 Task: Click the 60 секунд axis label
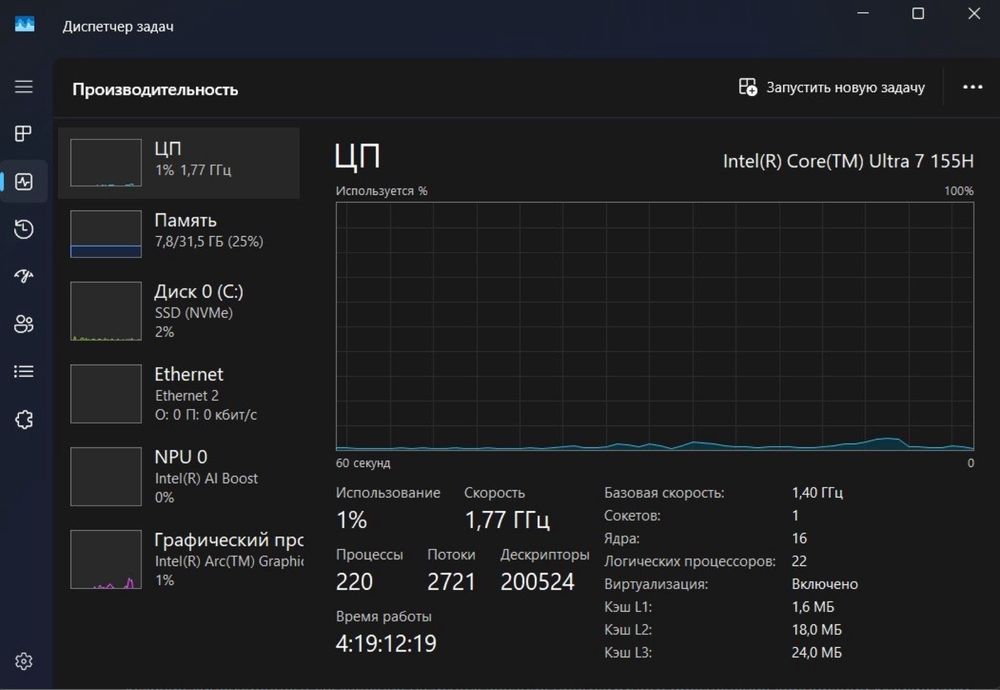point(363,463)
